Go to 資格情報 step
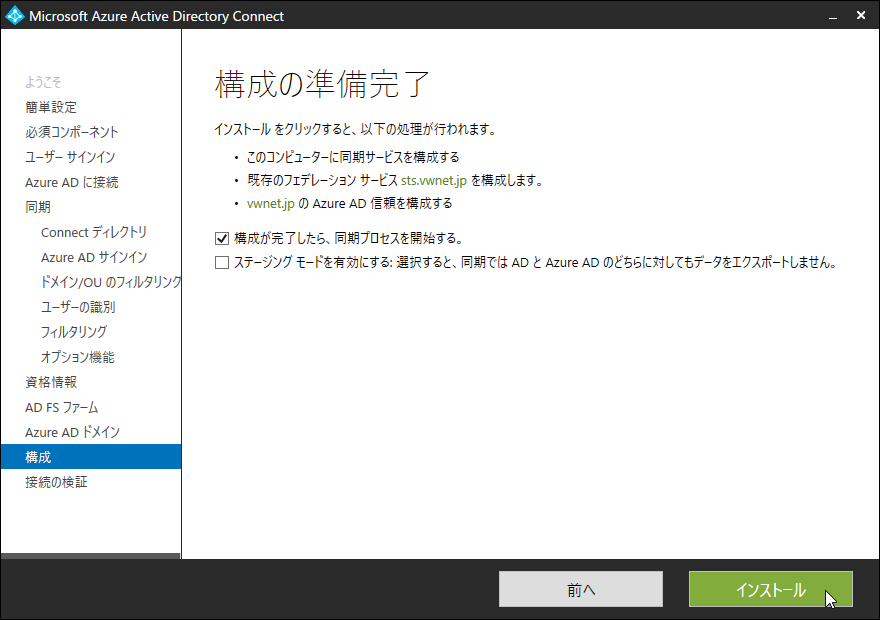The height and width of the screenshot is (620, 880). (x=51, y=382)
